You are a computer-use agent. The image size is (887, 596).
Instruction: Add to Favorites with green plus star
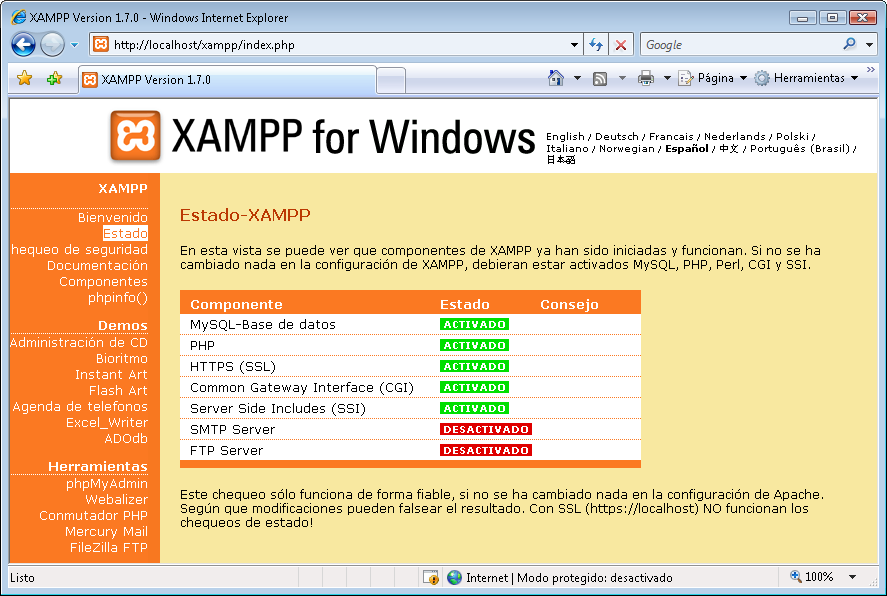point(54,78)
